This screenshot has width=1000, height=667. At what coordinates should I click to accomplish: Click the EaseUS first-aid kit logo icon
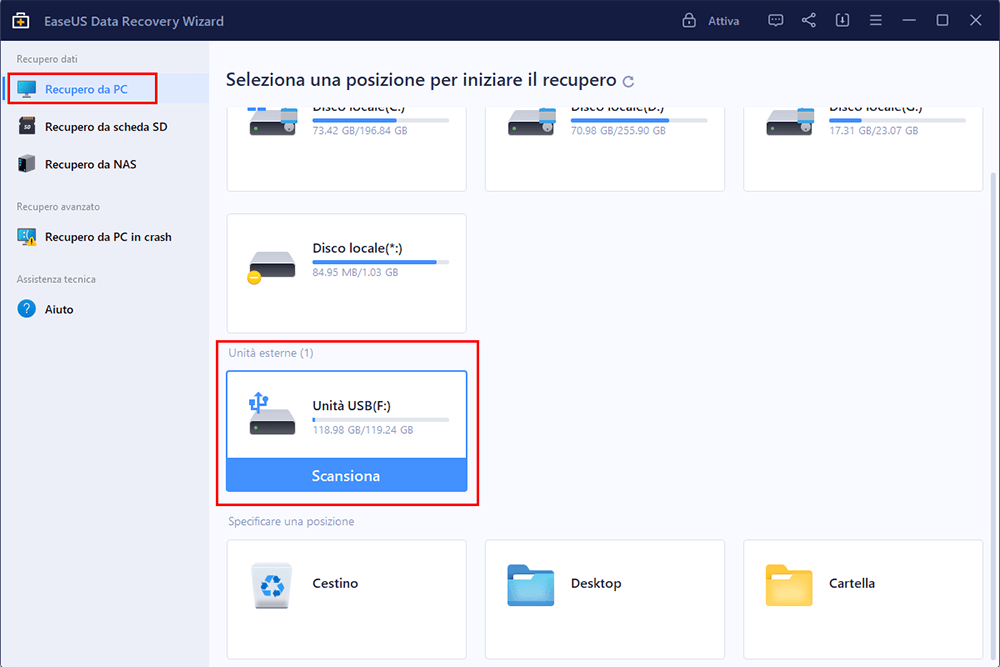[20, 20]
